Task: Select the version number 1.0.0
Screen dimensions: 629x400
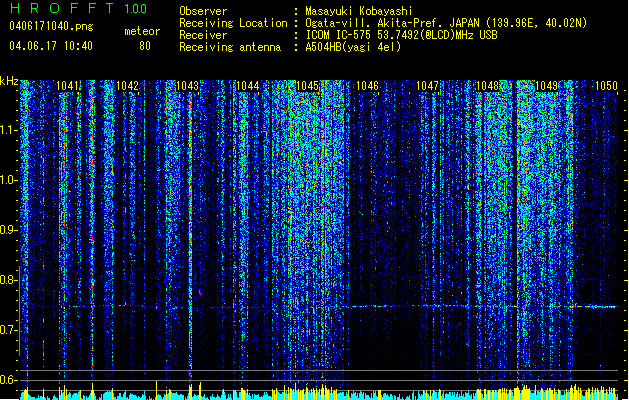Action: coord(136,8)
